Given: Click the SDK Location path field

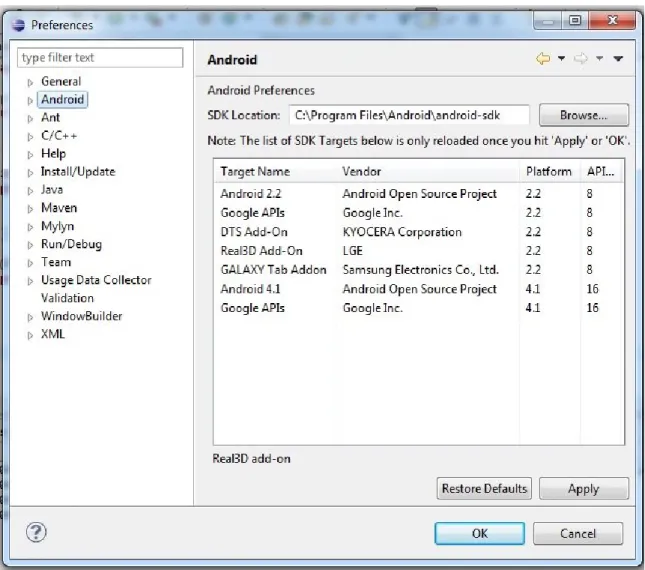Looking at the screenshot, I should coord(409,115).
